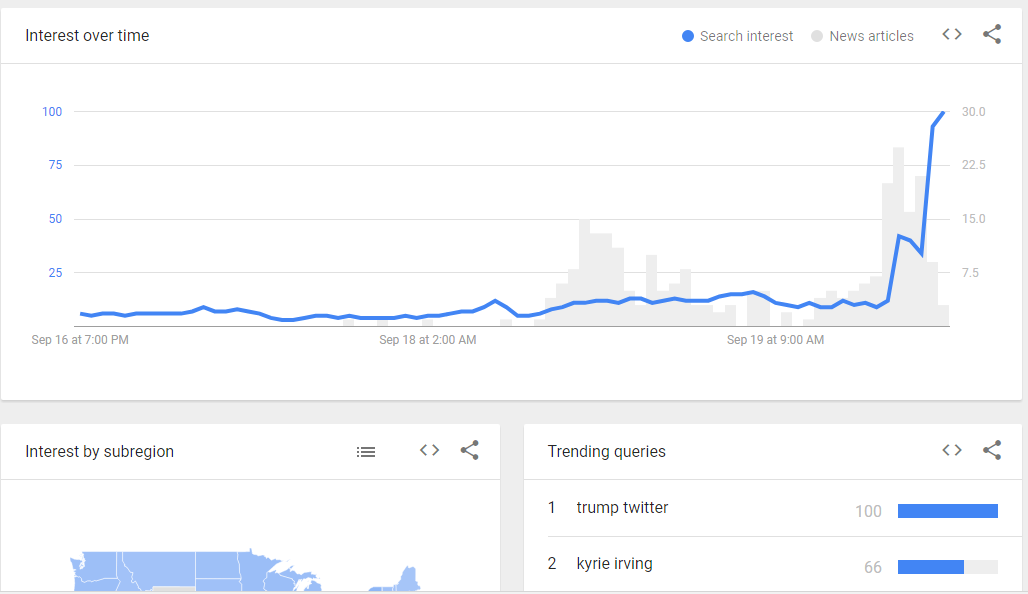The image size is (1028, 594).
Task: Click embed icon for Trending queries
Action: (x=952, y=451)
